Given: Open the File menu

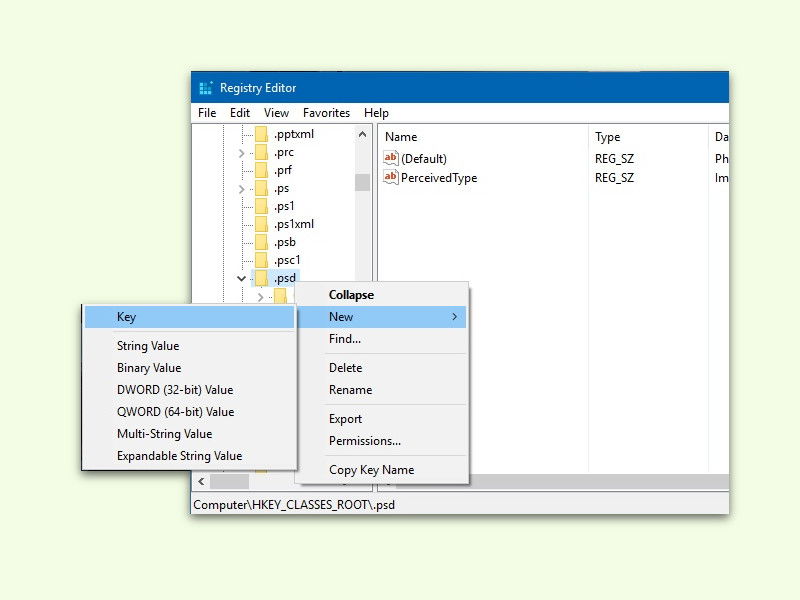Looking at the screenshot, I should click(207, 113).
